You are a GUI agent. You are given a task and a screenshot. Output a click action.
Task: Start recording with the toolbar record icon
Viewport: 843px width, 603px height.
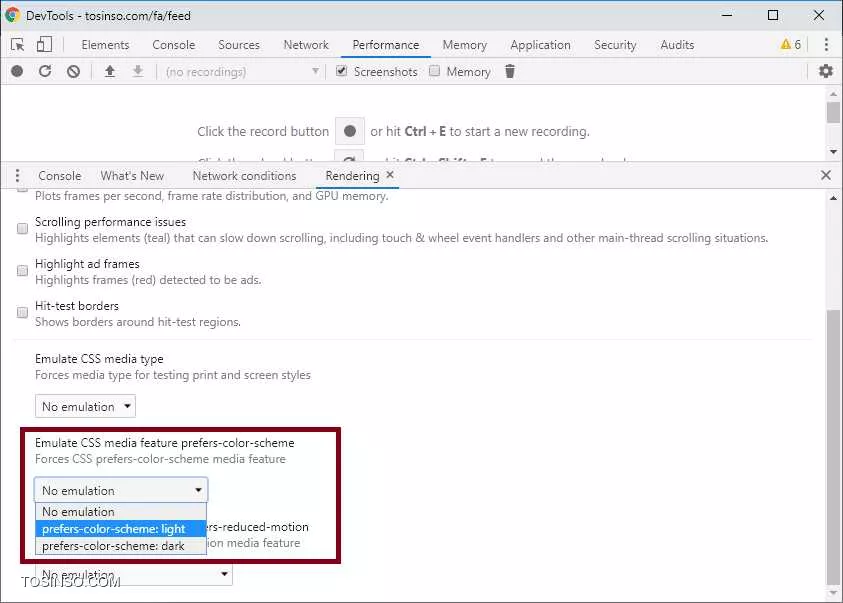click(x=17, y=71)
